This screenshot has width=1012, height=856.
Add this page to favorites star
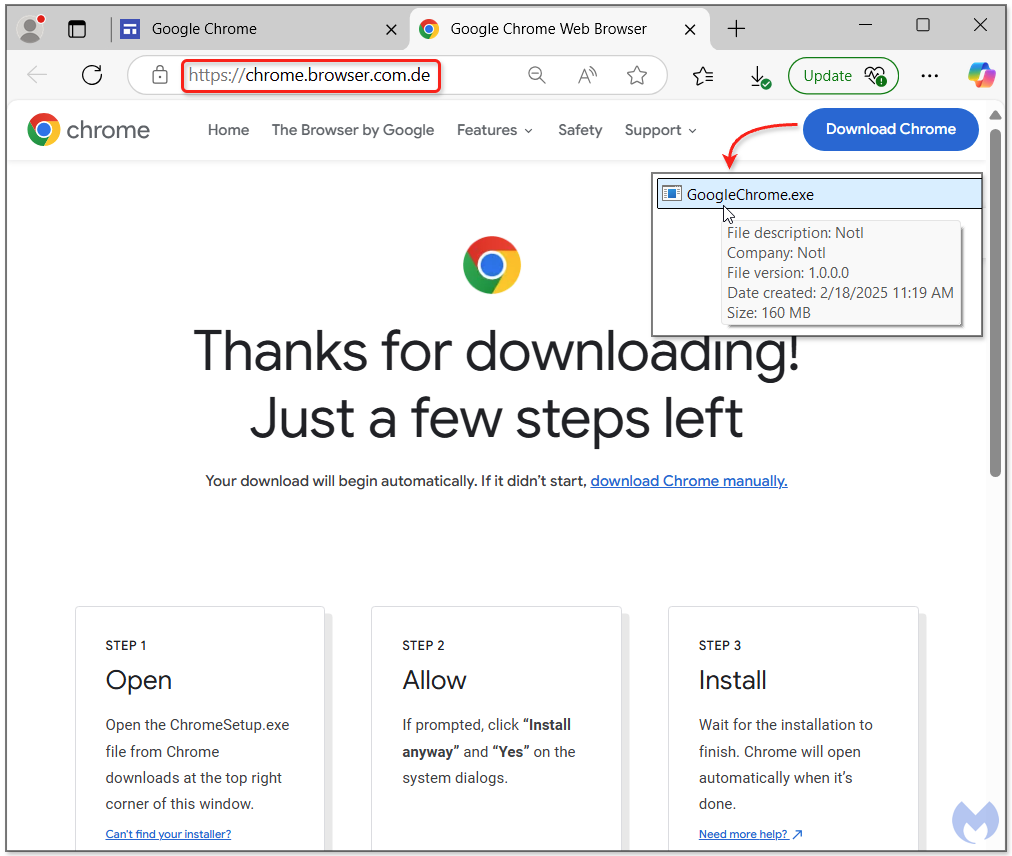[x=637, y=76]
